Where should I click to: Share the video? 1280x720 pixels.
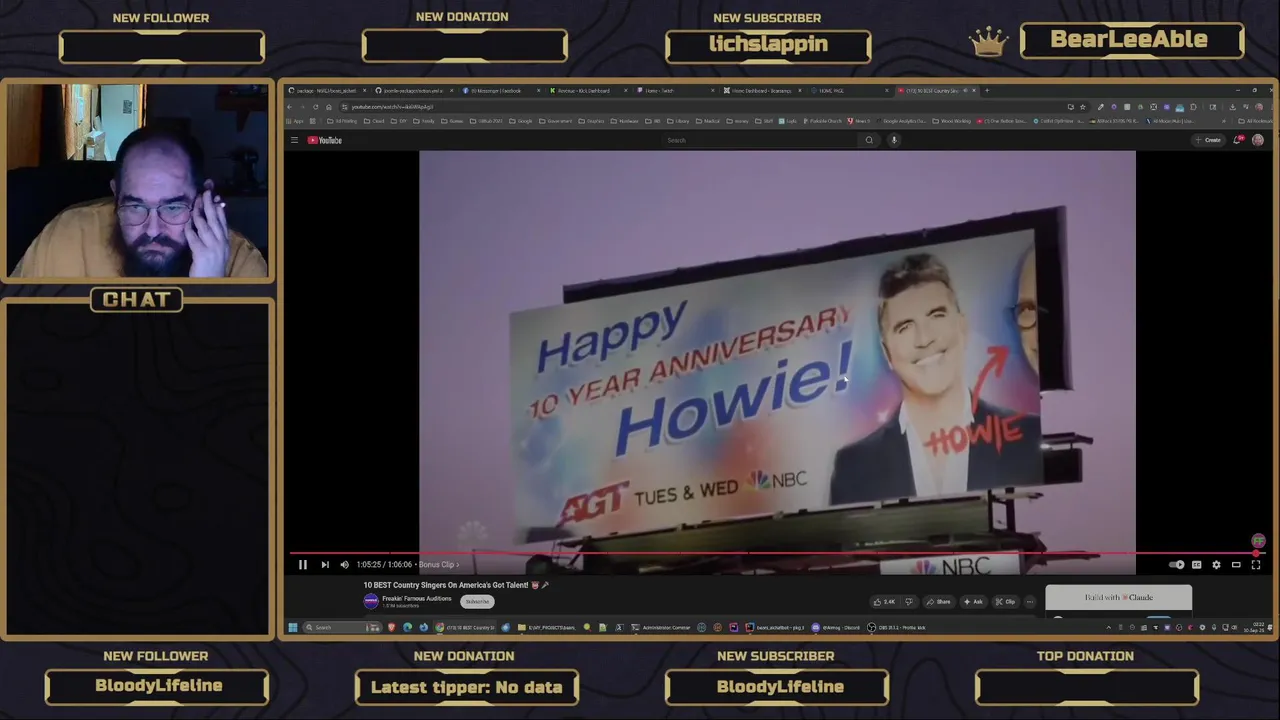(938, 602)
